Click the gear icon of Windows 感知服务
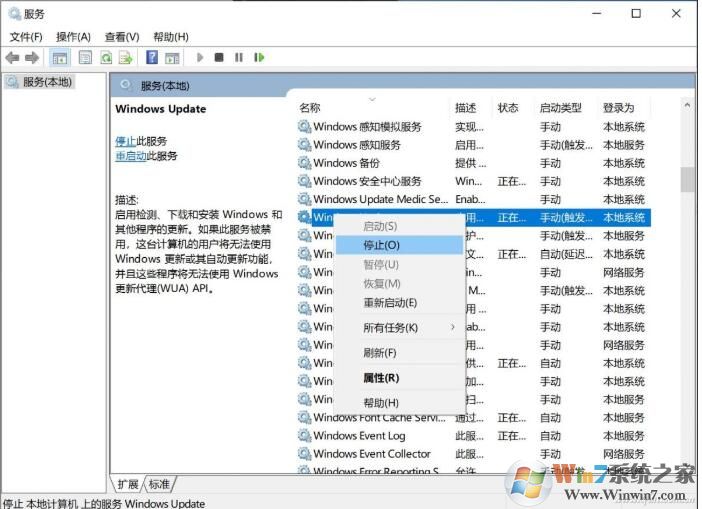 click(304, 145)
